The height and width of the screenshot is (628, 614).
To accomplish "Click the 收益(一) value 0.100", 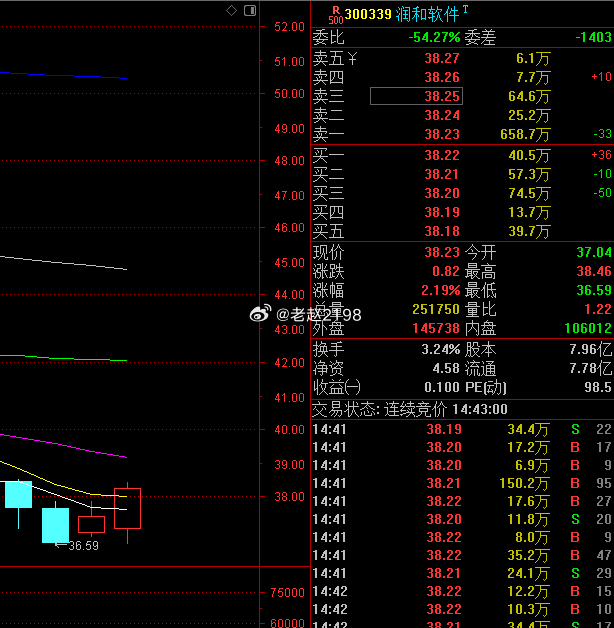I will [x=442, y=387].
